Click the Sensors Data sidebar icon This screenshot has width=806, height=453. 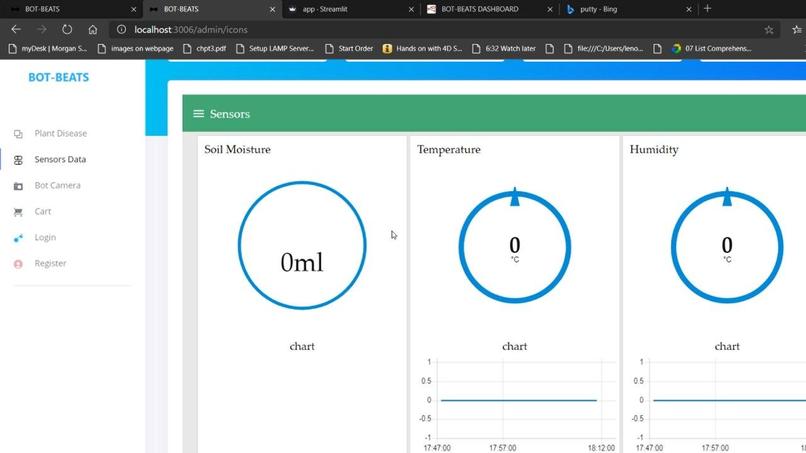pos(18,160)
